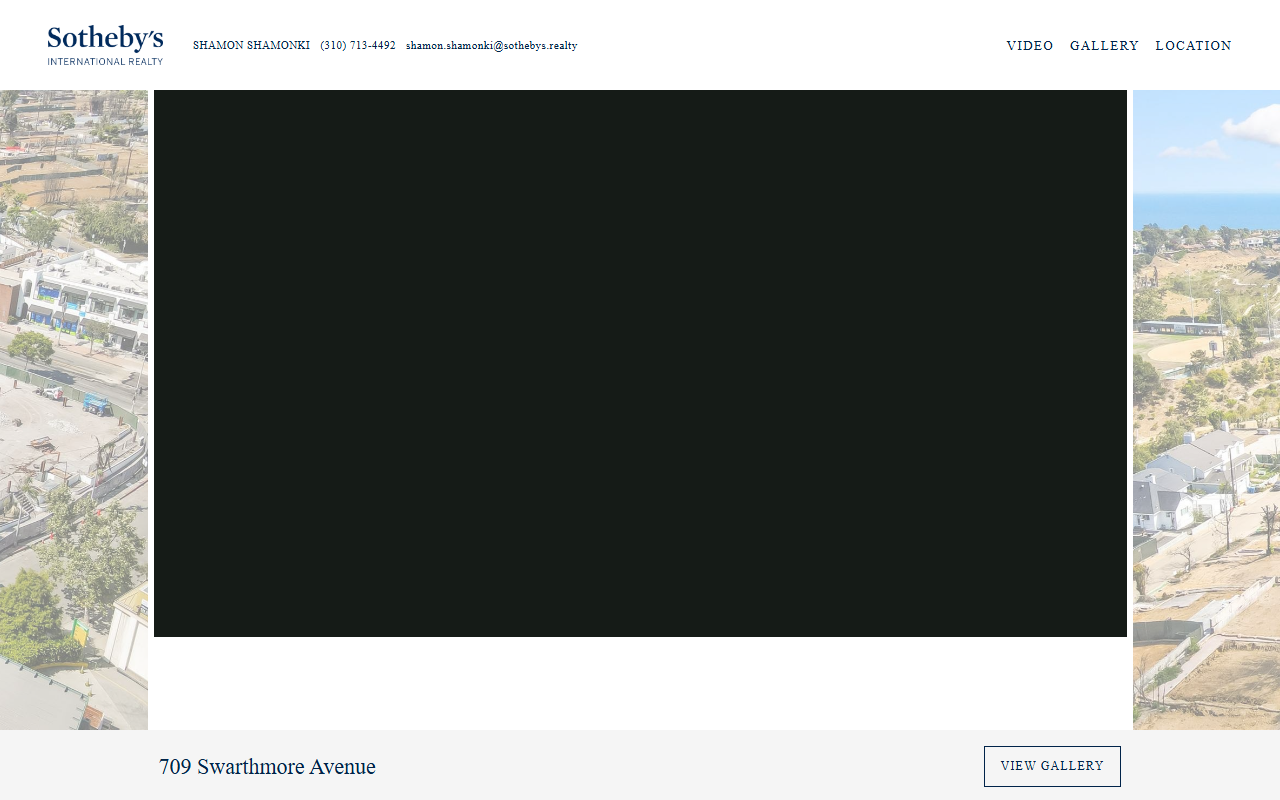Screen dimensions: 1280x800
Task: Click the agent email shamon.shamonki@sothebys.realty
Action: [x=491, y=46]
